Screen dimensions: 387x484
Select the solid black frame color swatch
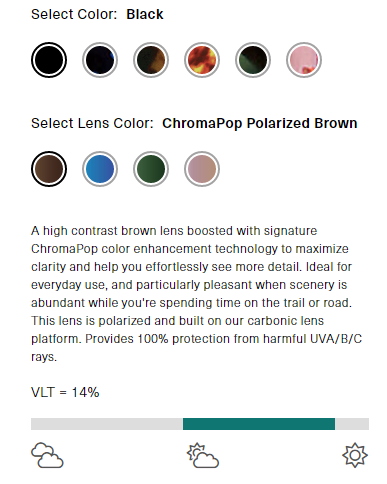[49, 60]
